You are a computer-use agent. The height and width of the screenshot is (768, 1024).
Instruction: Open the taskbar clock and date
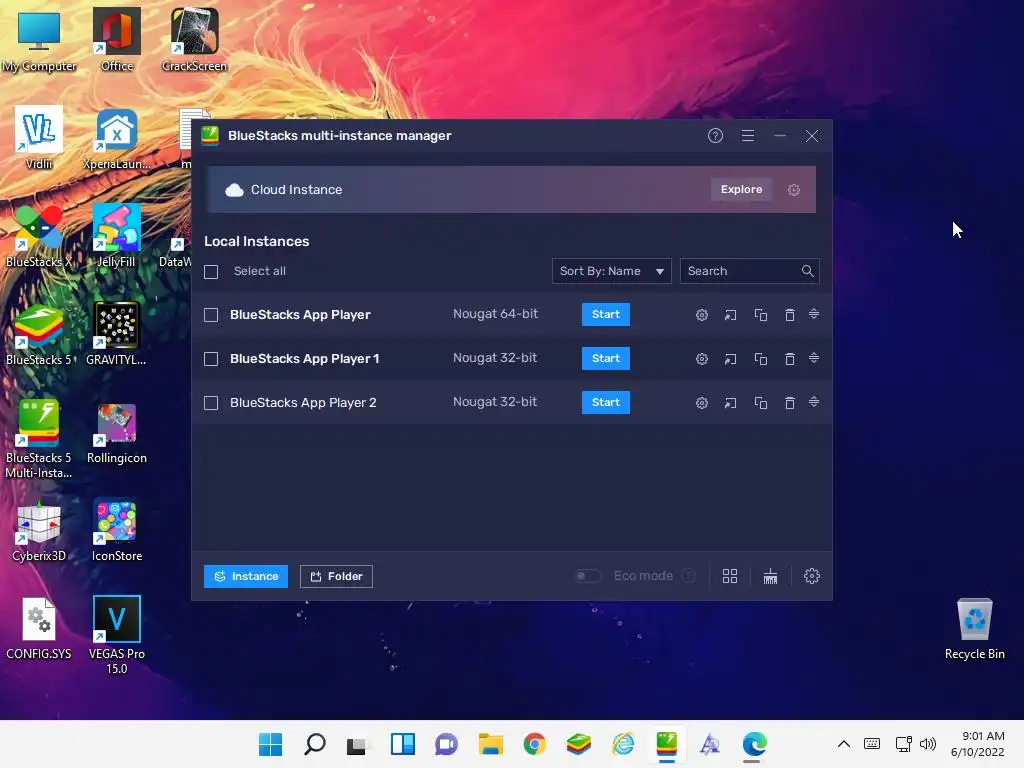pos(978,744)
